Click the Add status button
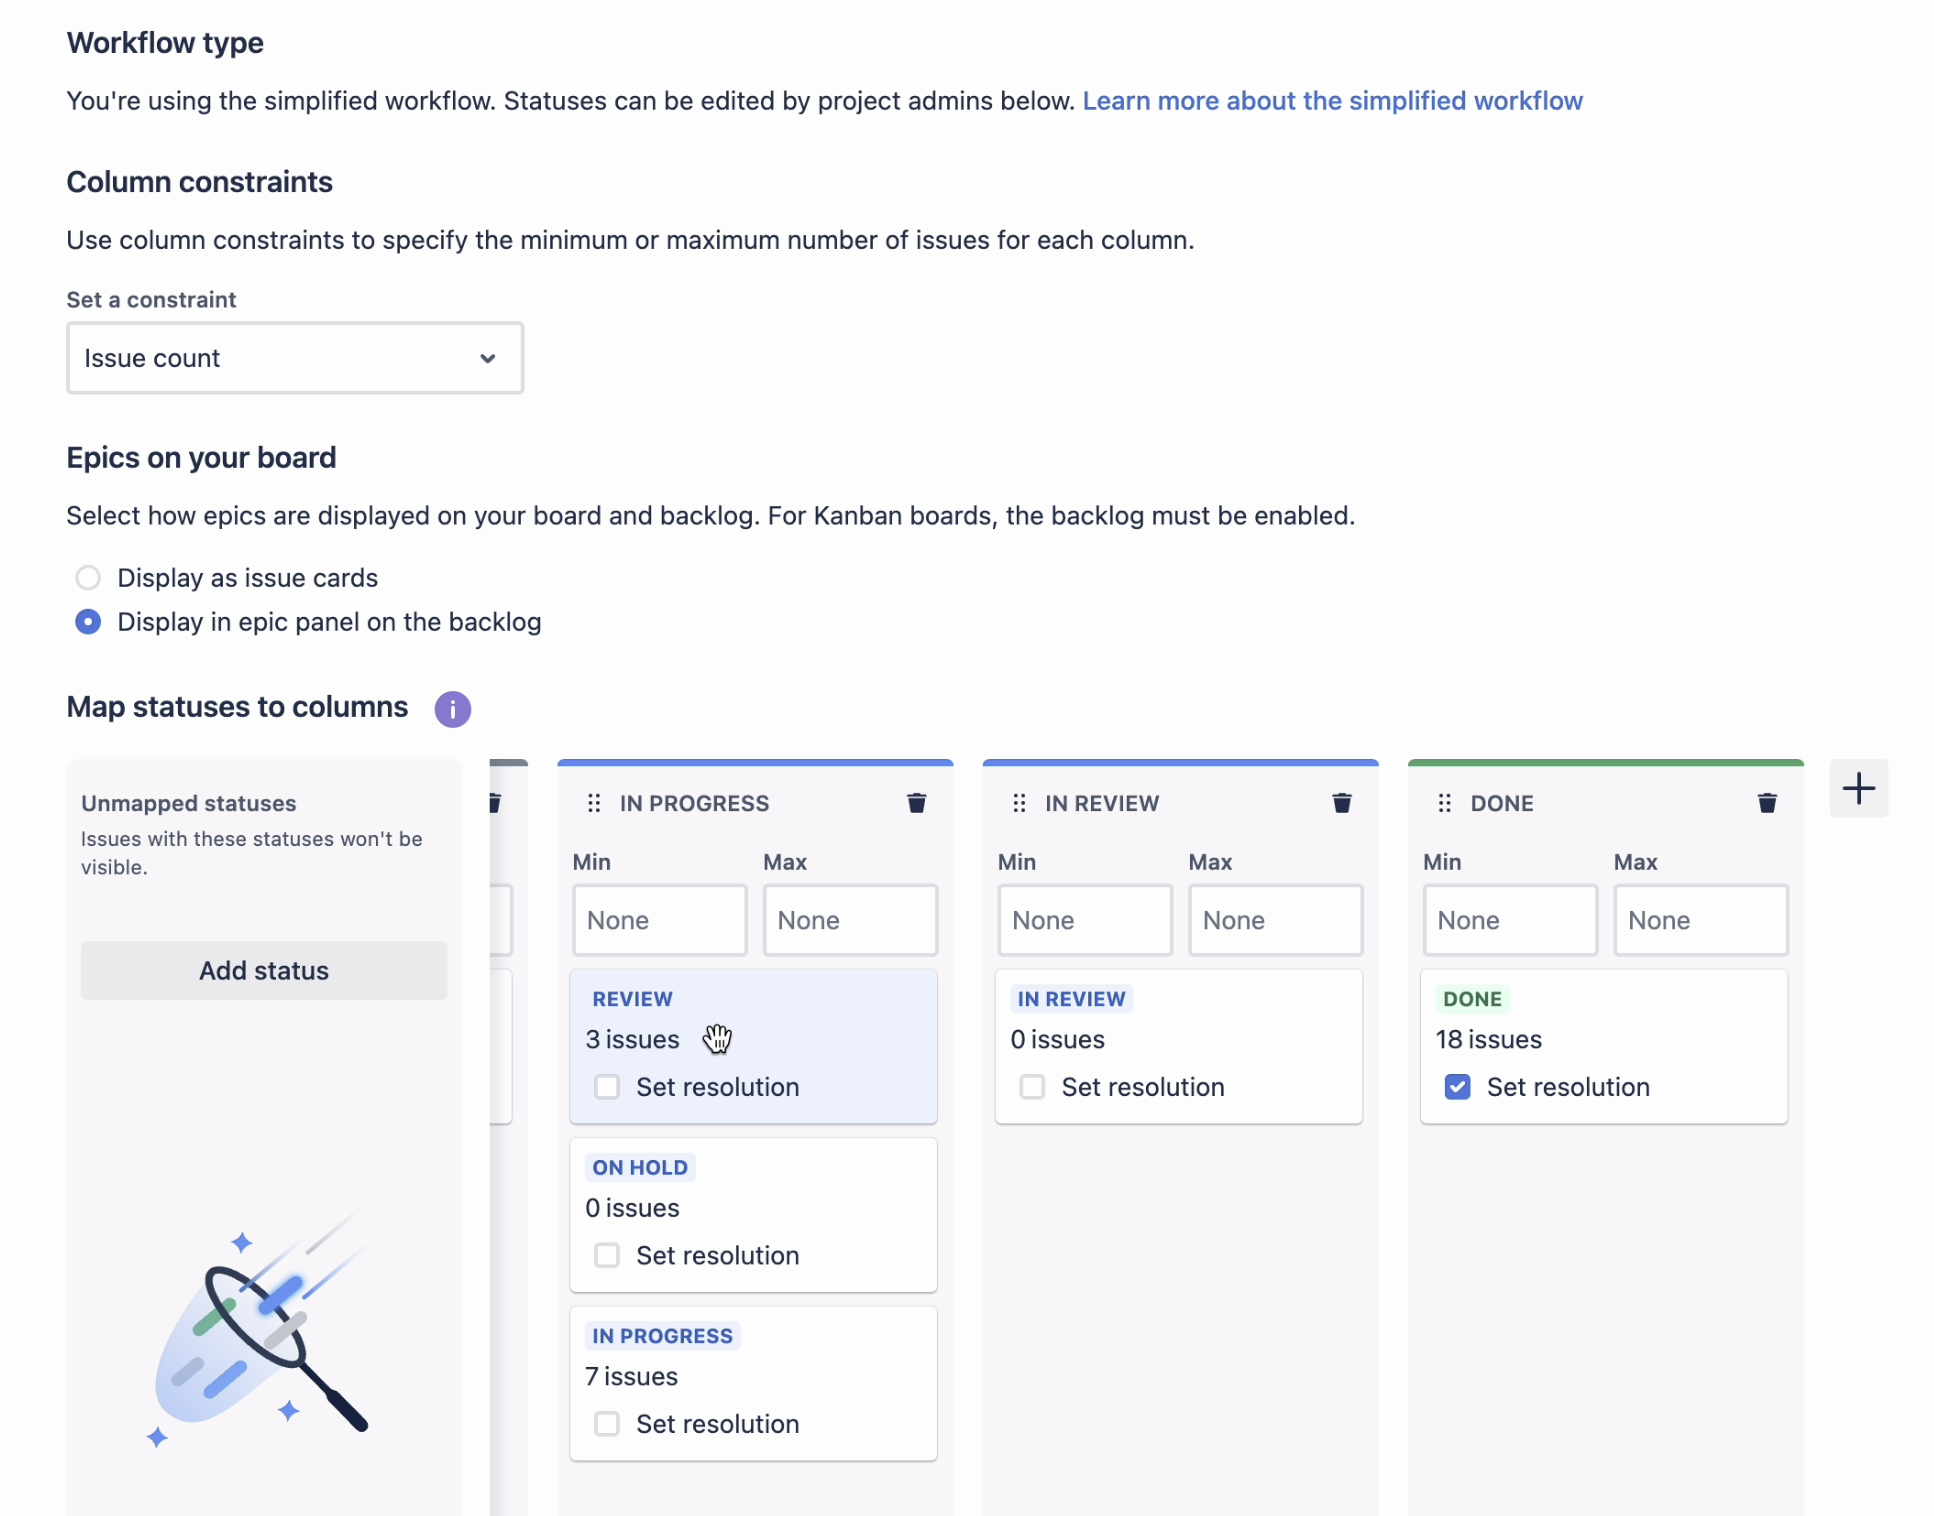Image resolution: width=1934 pixels, height=1516 pixels. coord(264,970)
